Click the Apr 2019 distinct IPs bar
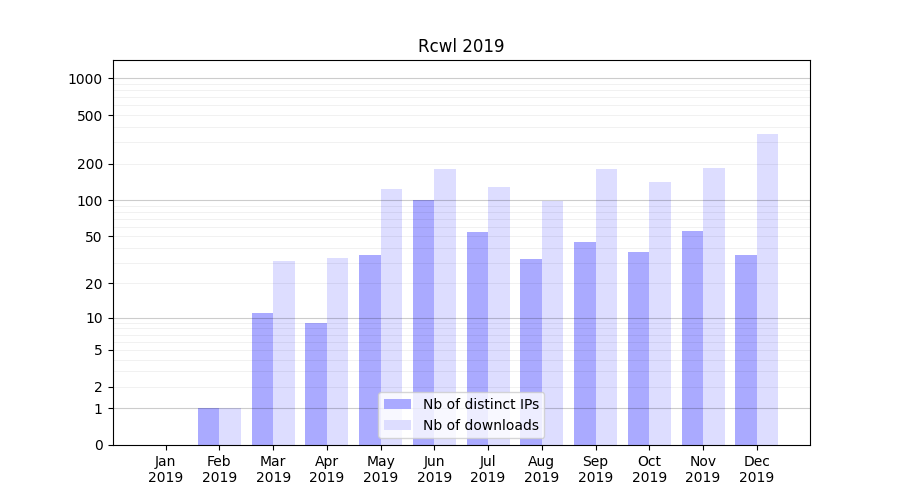 tap(316, 384)
